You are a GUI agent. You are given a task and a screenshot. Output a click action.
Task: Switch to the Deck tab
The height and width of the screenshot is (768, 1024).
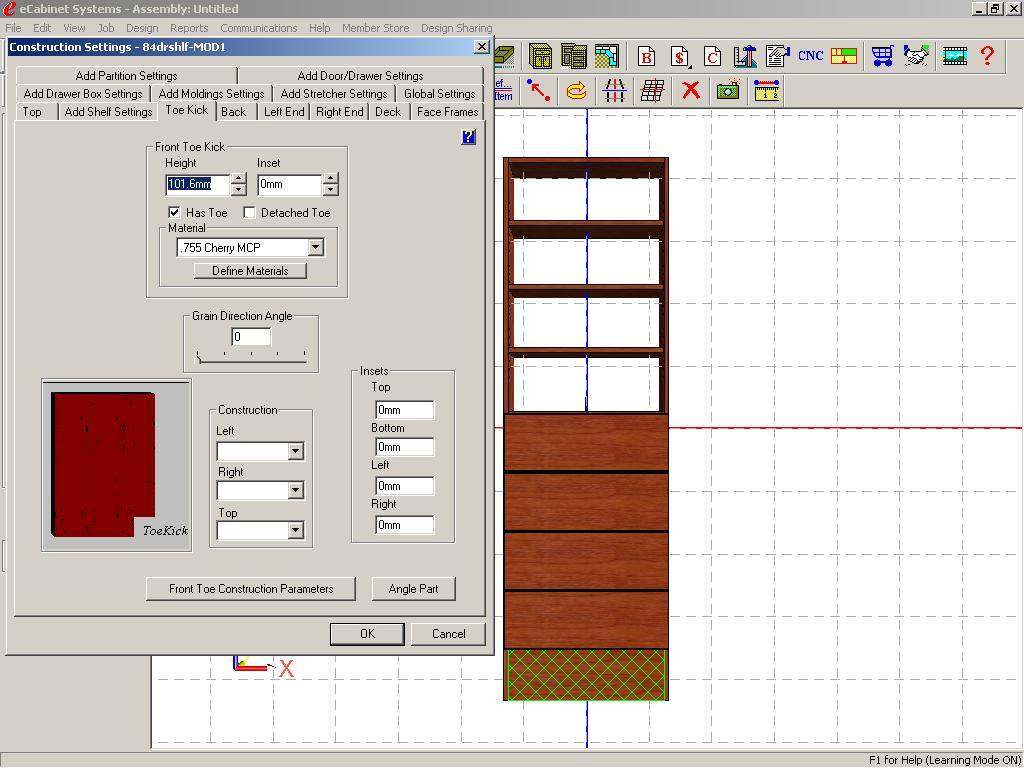pyautogui.click(x=388, y=112)
